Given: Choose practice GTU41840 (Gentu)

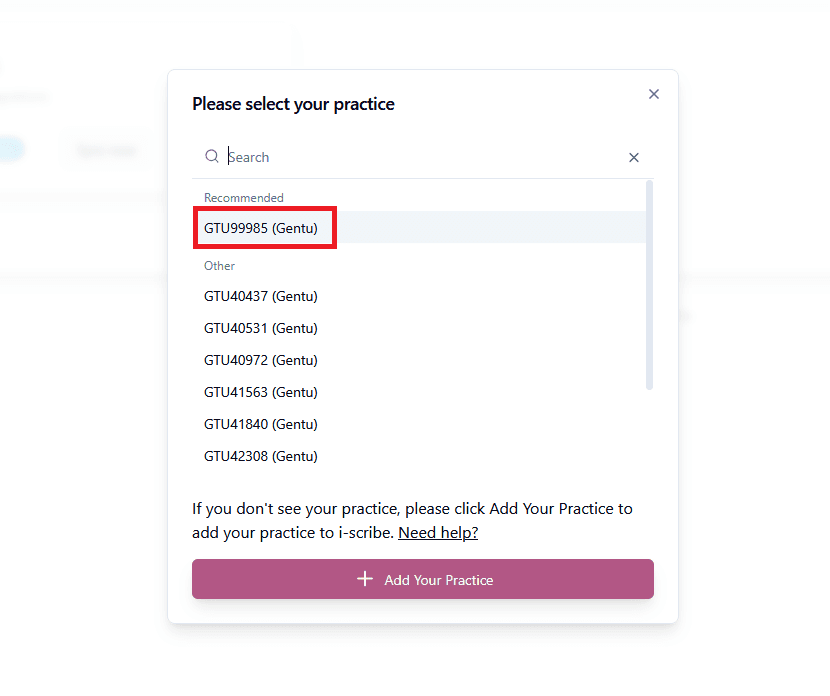Looking at the screenshot, I should point(419,424).
